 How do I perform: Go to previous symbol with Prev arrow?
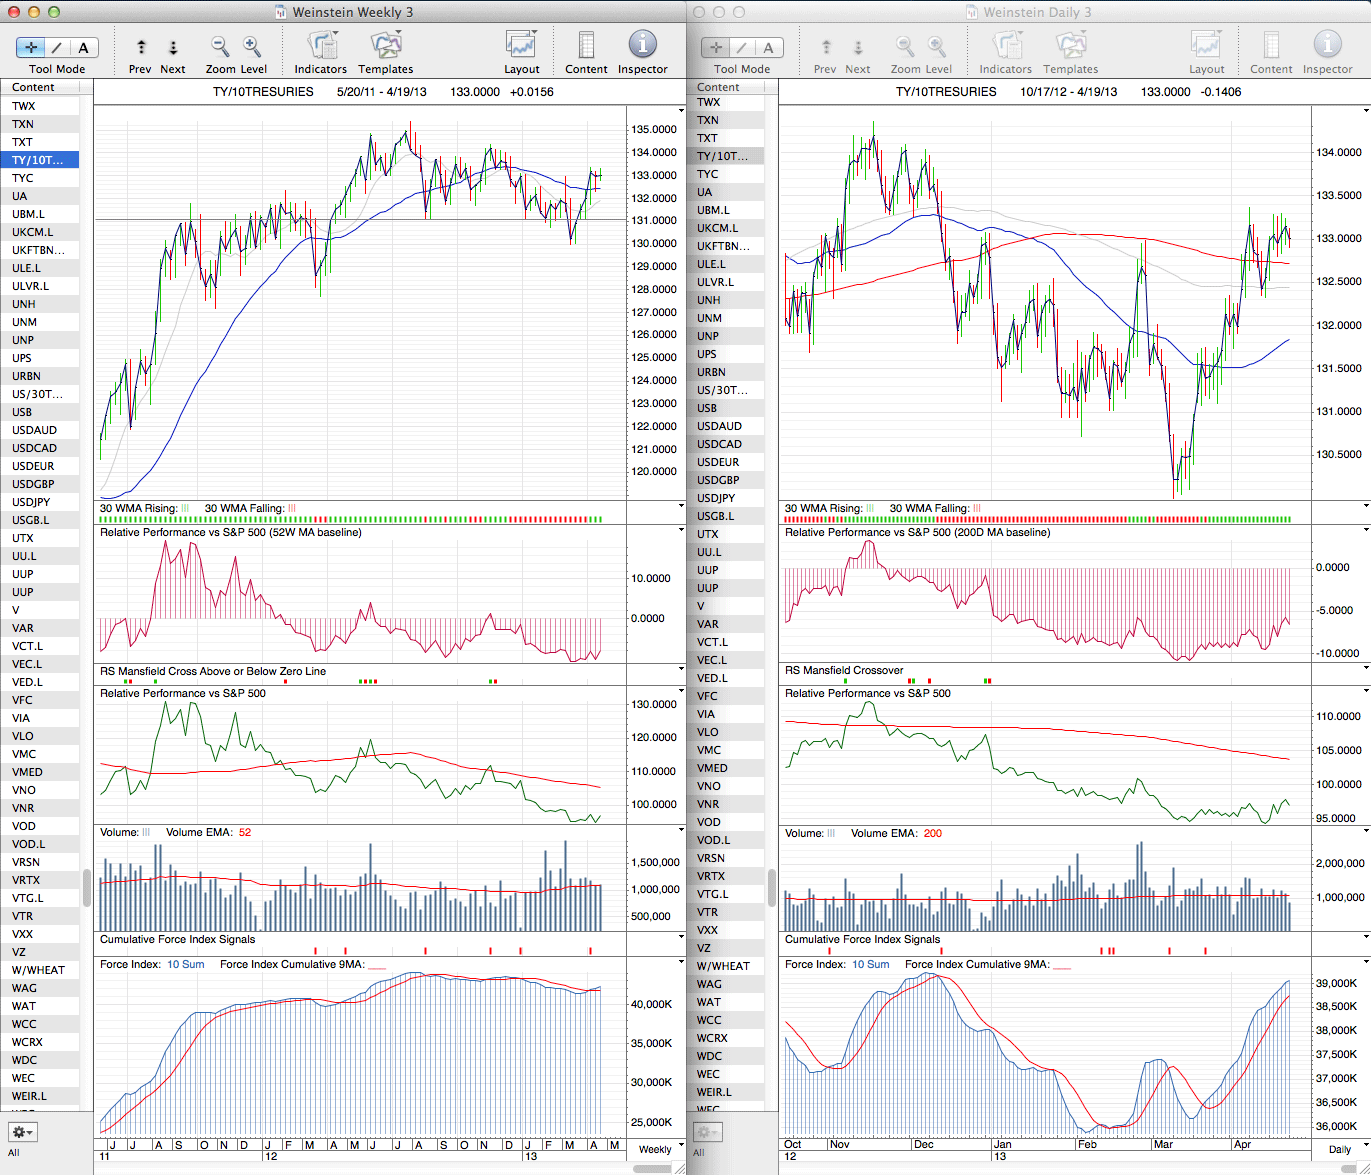click(x=141, y=47)
